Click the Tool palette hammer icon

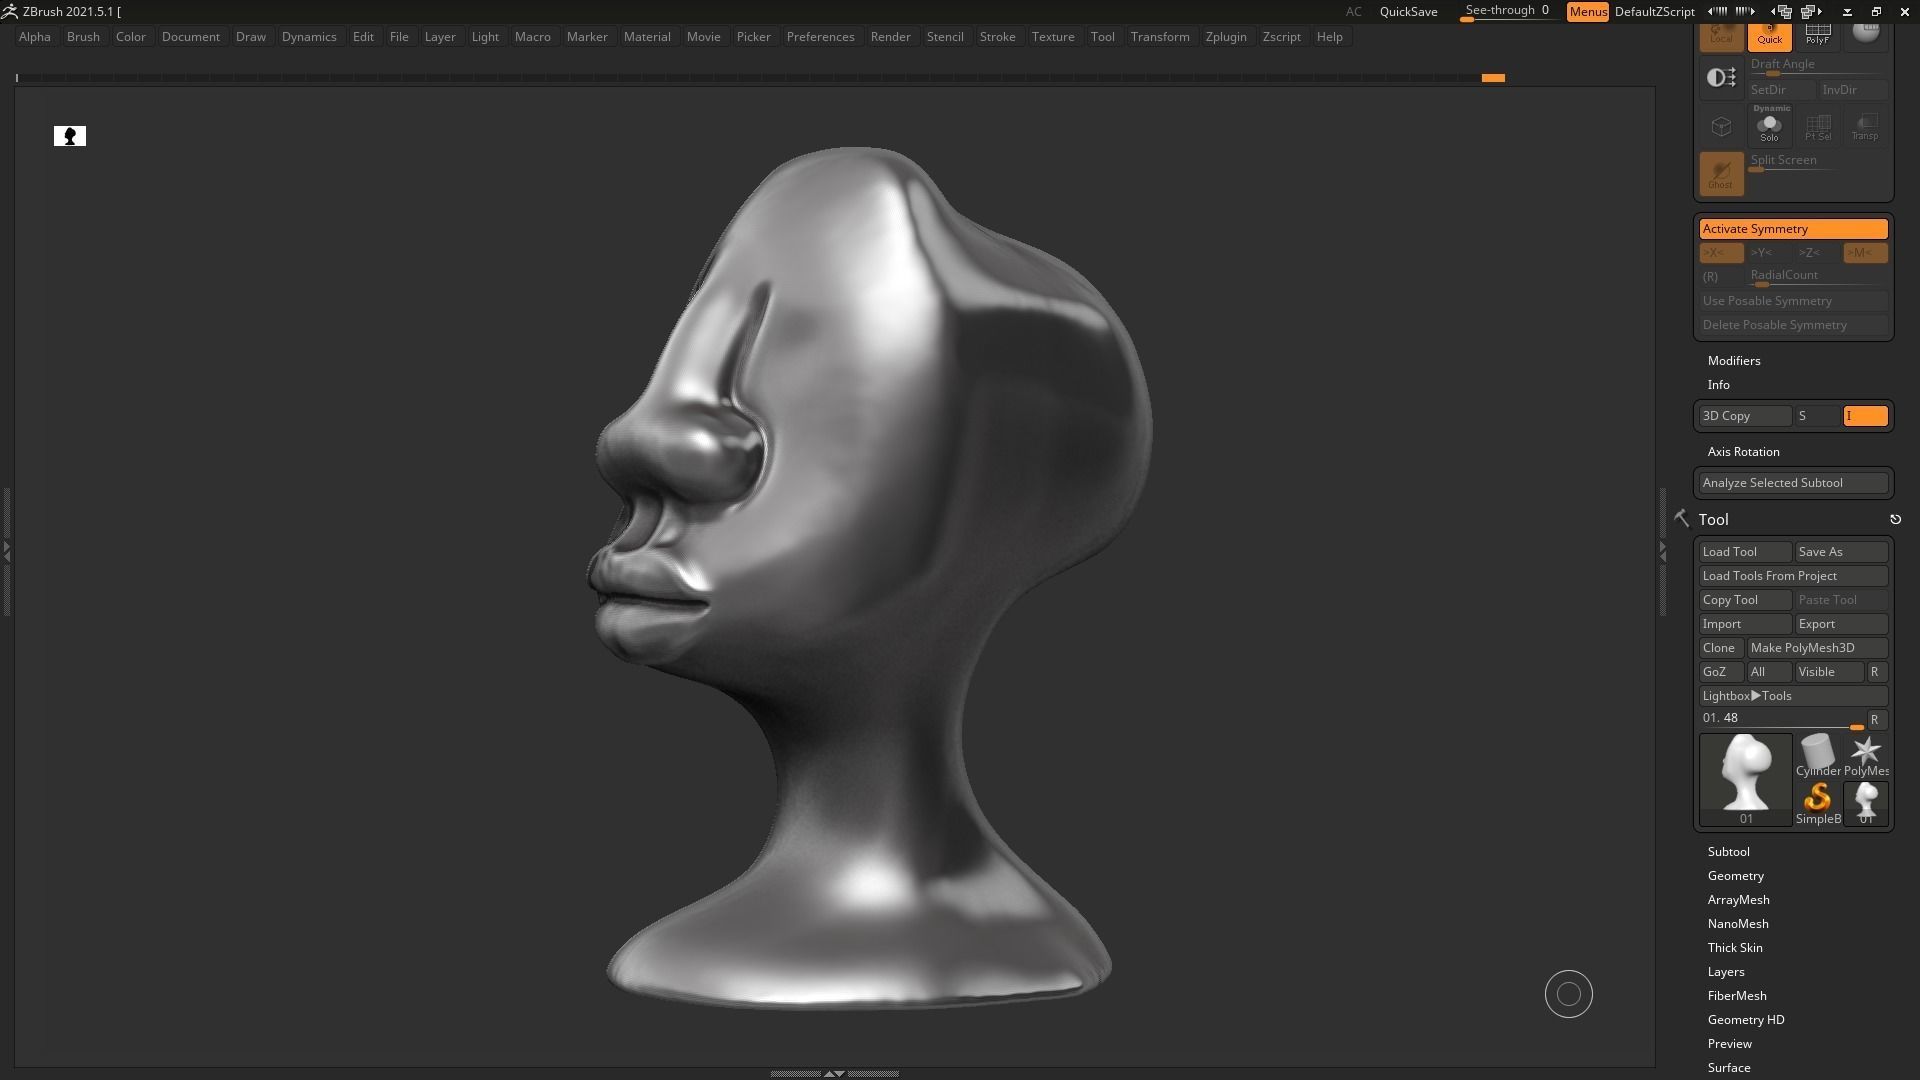coord(1681,518)
